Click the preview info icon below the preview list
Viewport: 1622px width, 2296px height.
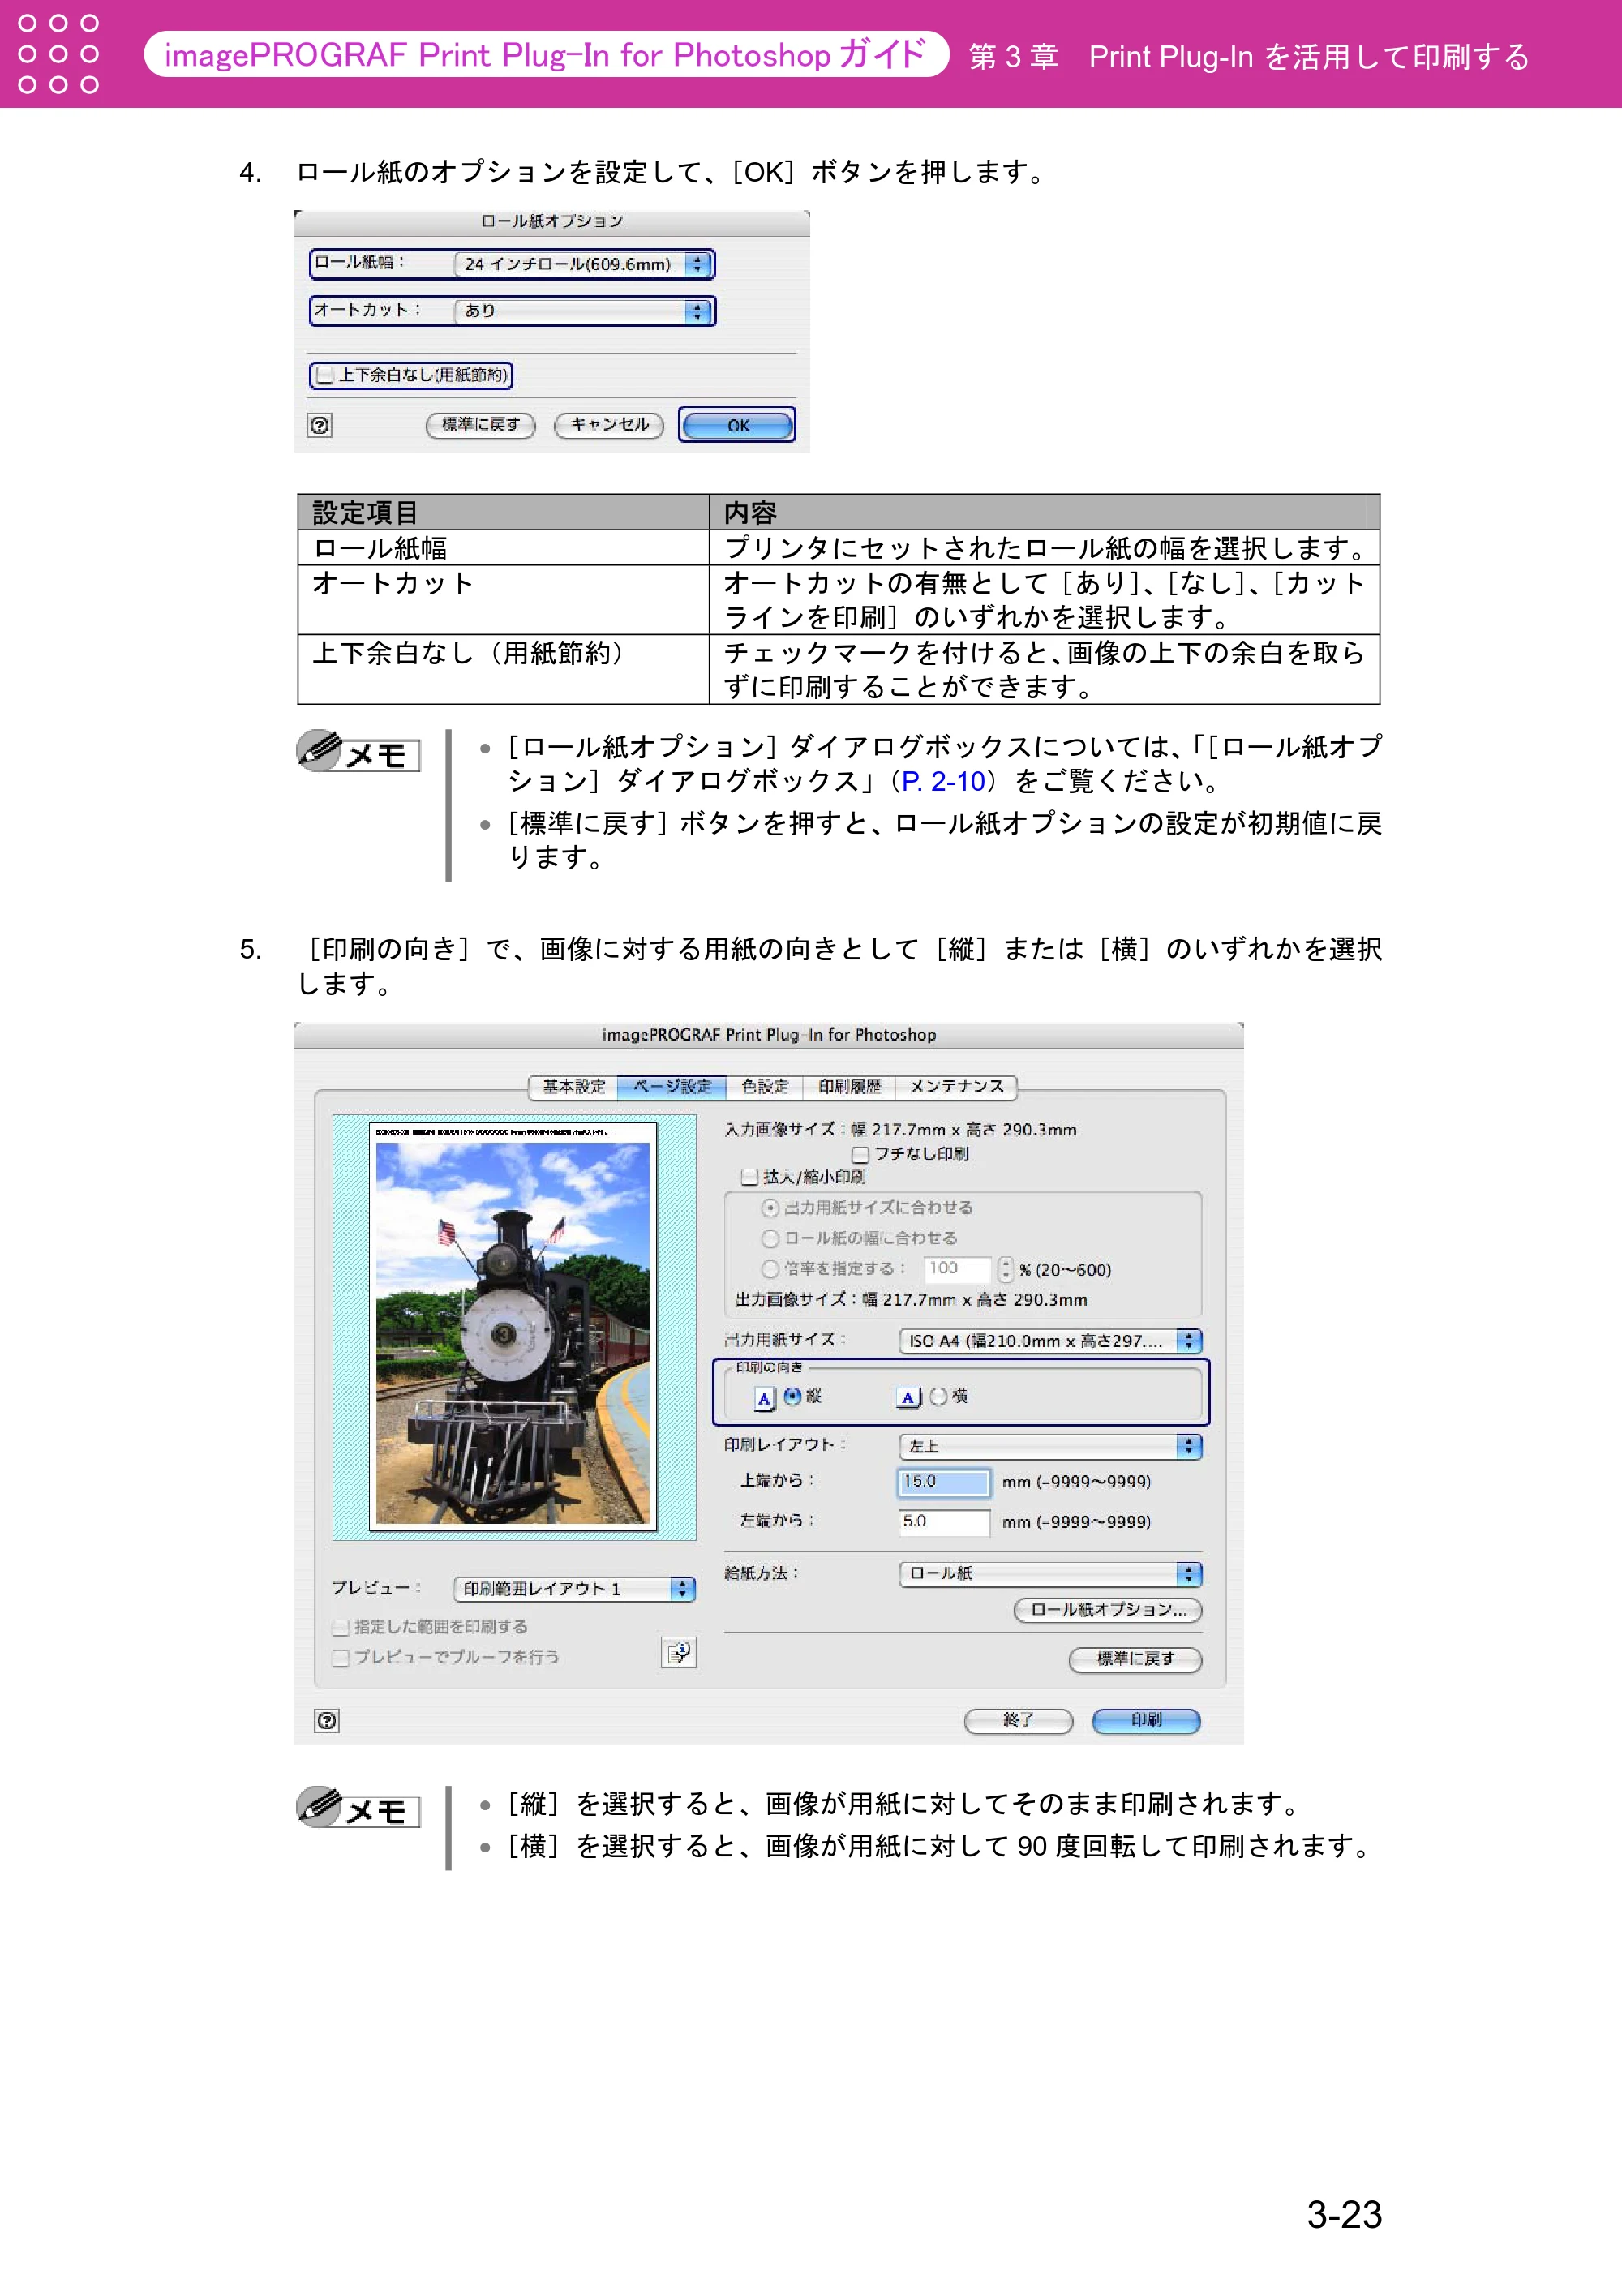point(679,1653)
